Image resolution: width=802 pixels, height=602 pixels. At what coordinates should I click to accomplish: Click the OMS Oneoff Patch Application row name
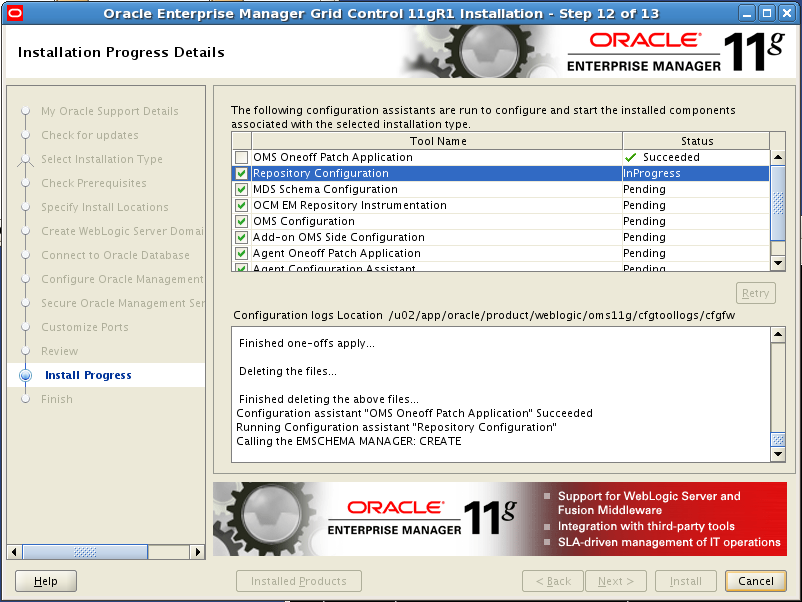coord(333,158)
